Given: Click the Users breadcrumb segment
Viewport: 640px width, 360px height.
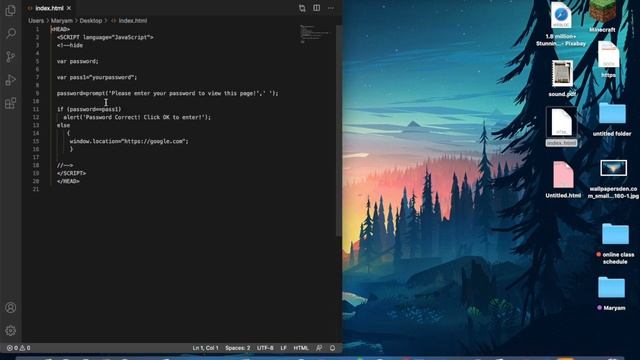Looking at the screenshot, I should pyautogui.click(x=36, y=20).
